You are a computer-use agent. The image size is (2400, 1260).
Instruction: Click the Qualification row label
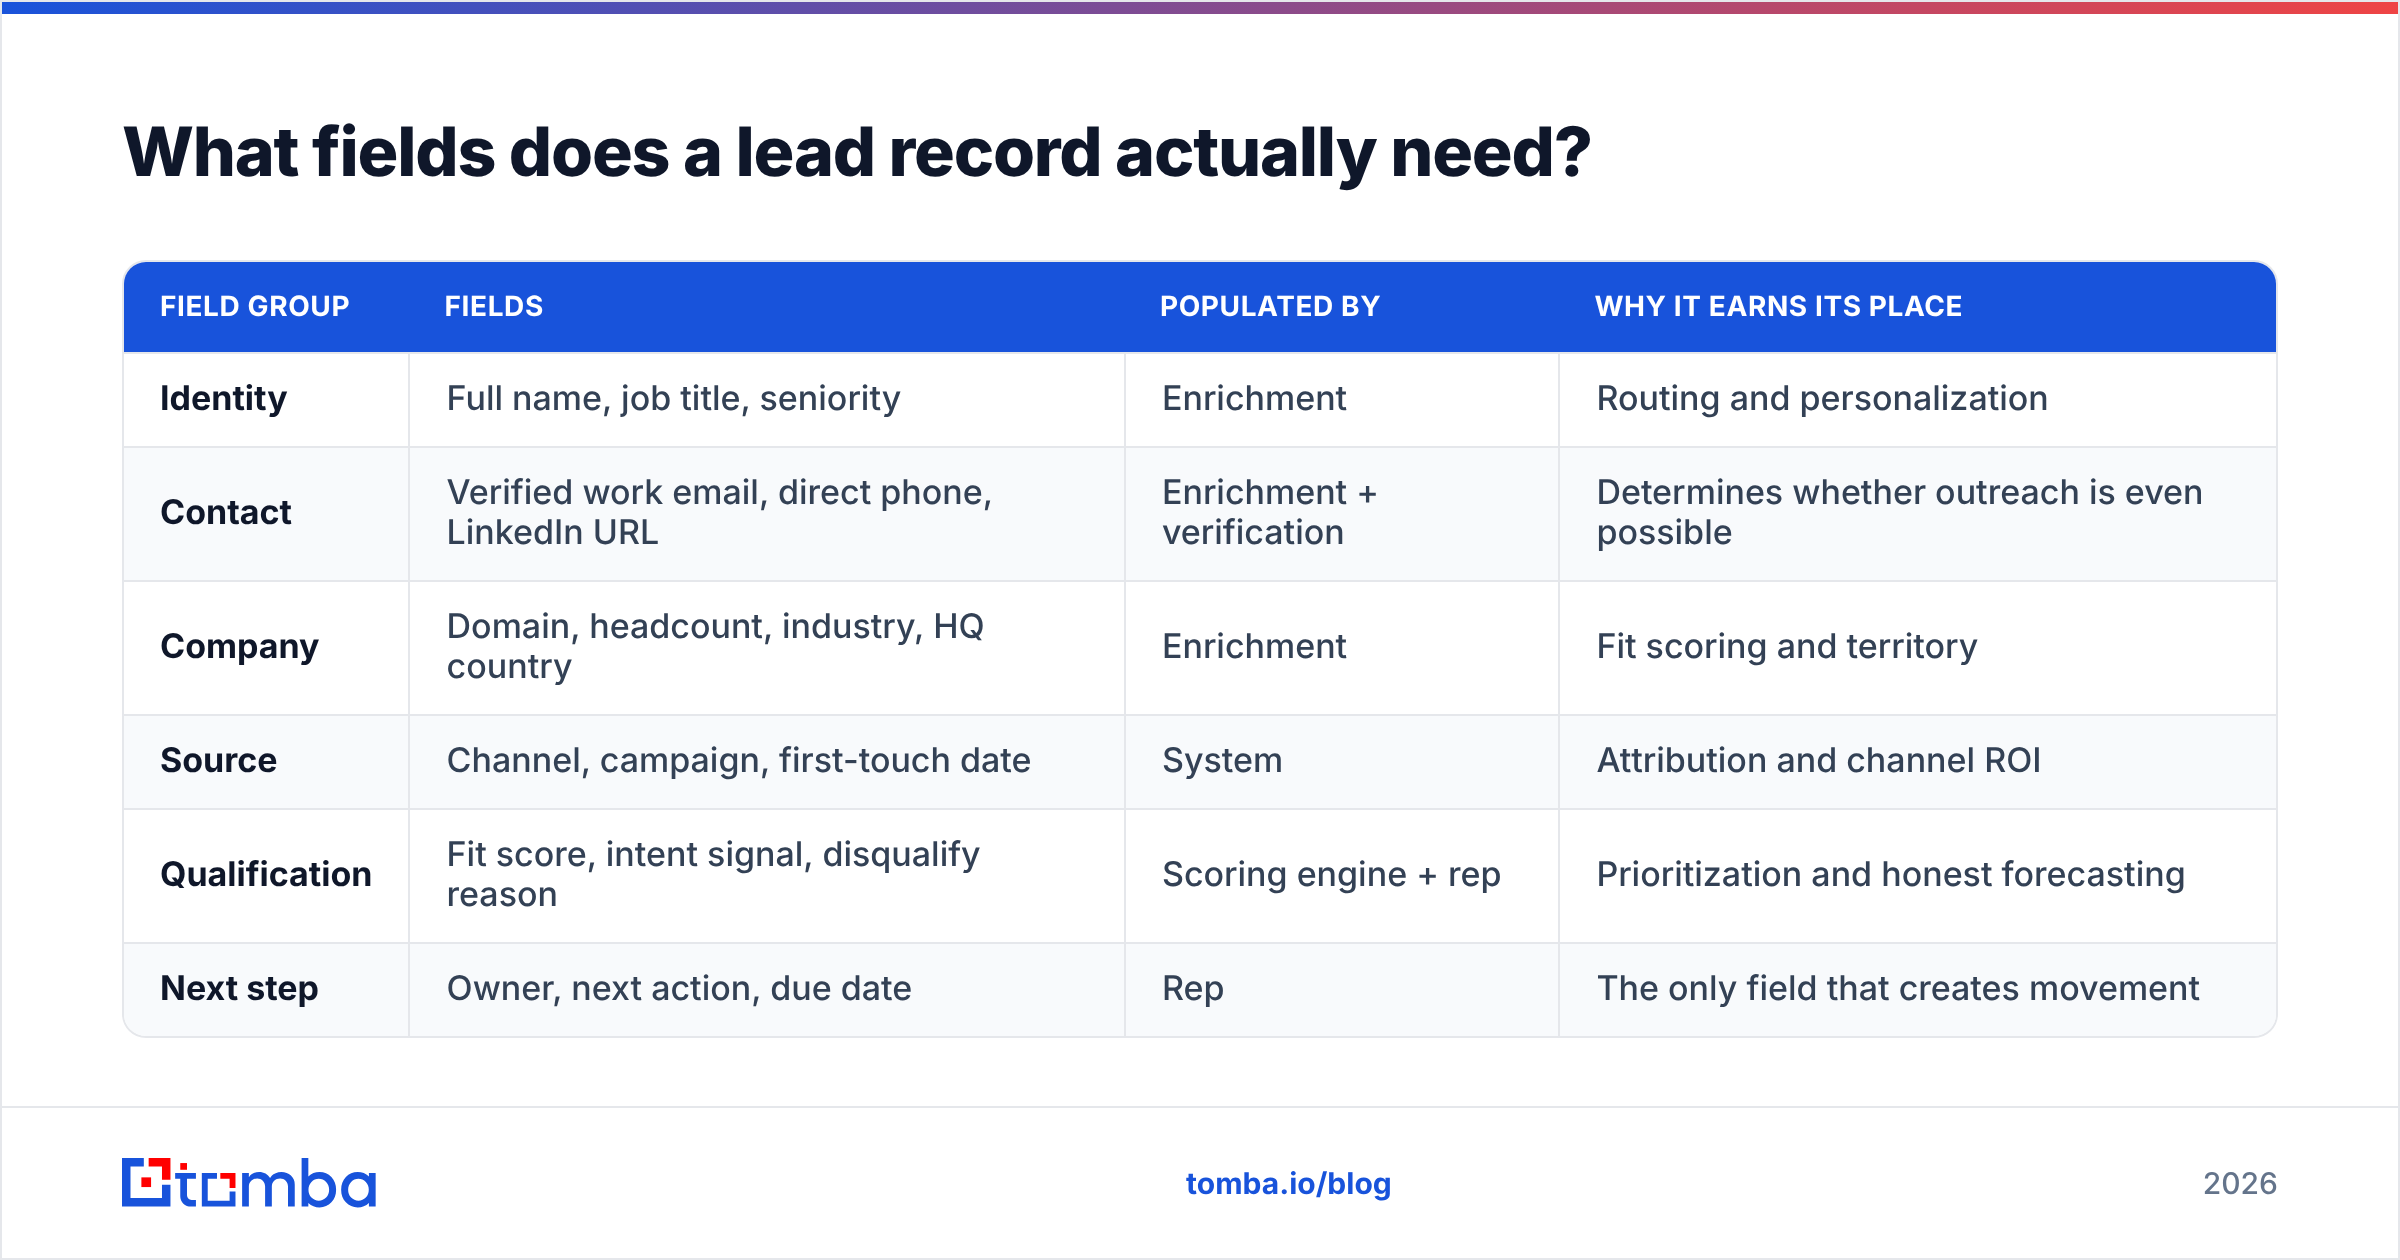coord(266,875)
